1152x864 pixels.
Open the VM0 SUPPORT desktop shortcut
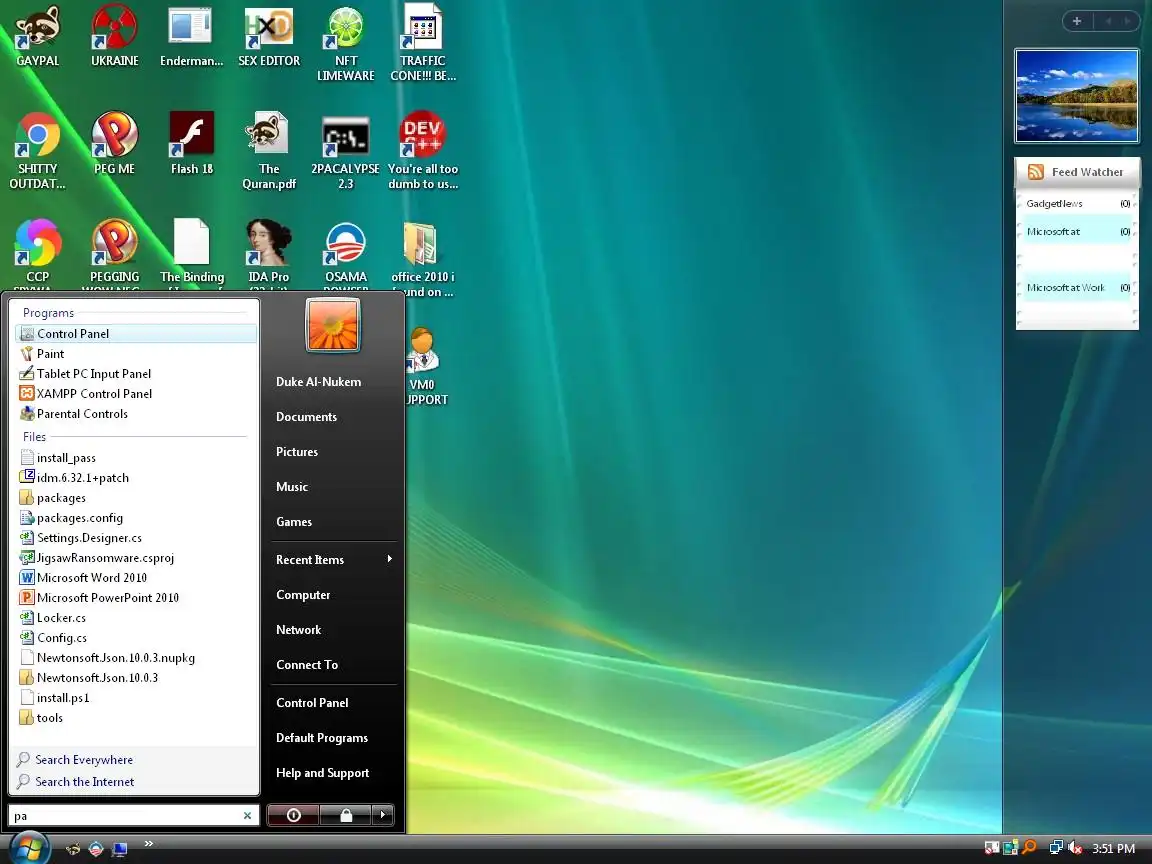[425, 366]
